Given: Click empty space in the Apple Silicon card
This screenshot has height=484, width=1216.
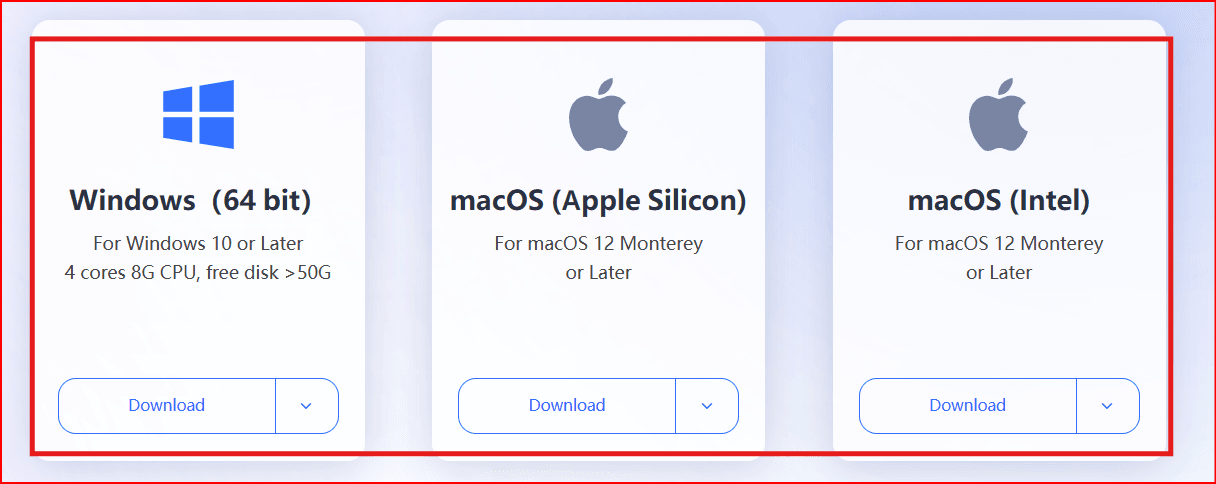Looking at the screenshot, I should click(x=598, y=330).
